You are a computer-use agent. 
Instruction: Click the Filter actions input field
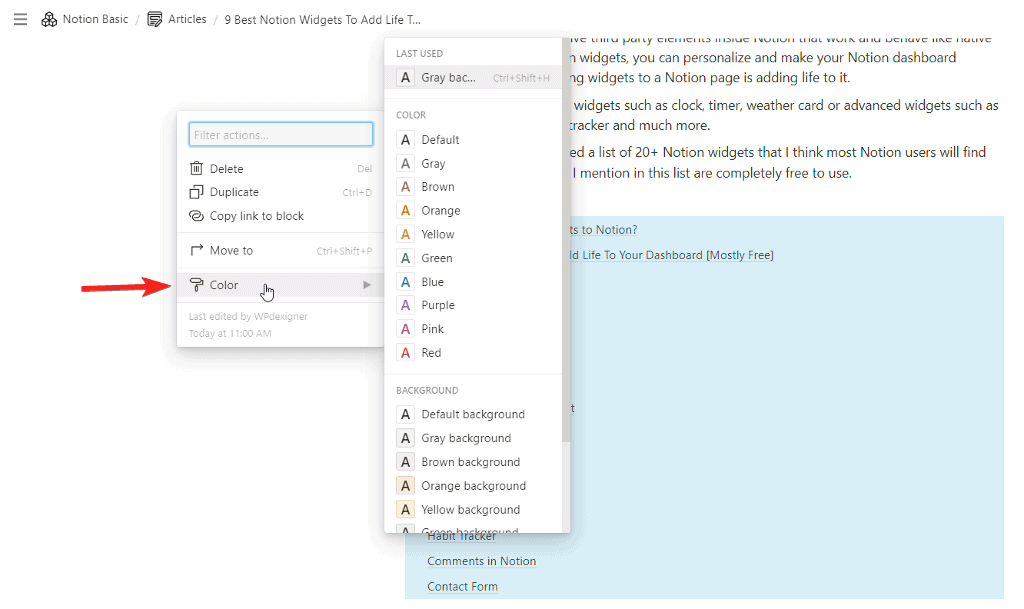280,132
